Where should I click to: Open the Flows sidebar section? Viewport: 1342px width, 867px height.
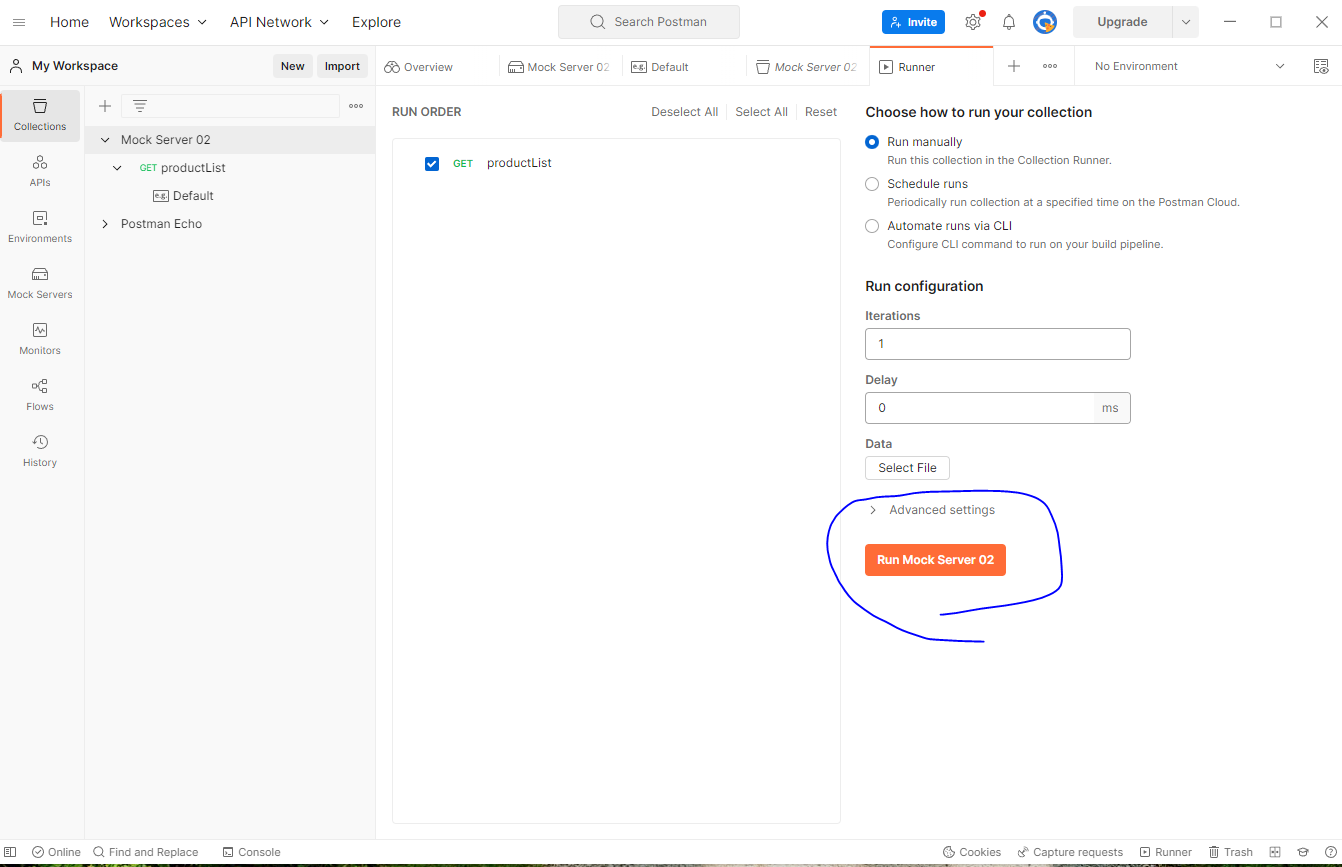tap(40, 395)
